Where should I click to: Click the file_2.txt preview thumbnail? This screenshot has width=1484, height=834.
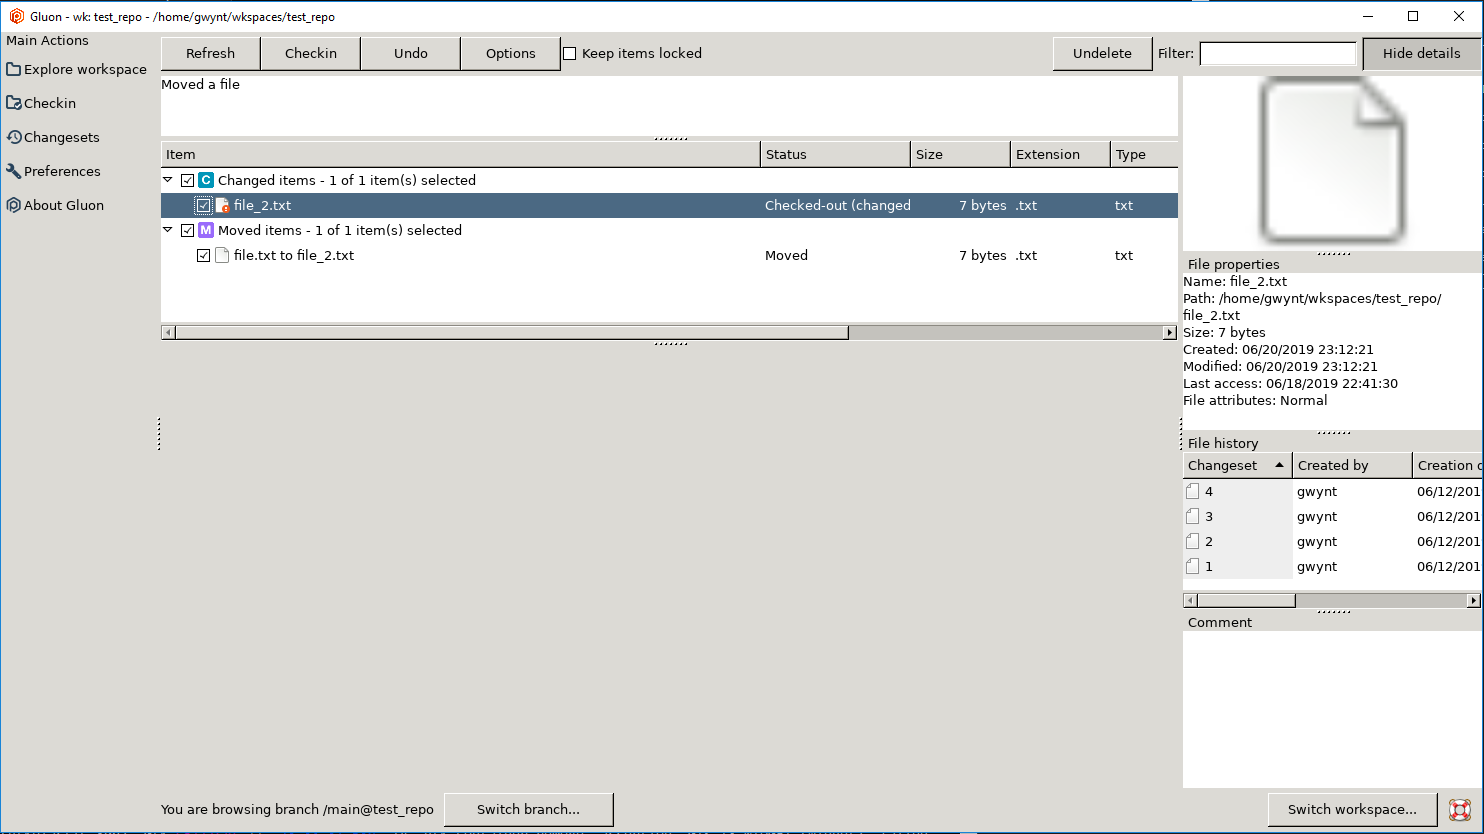point(1332,160)
